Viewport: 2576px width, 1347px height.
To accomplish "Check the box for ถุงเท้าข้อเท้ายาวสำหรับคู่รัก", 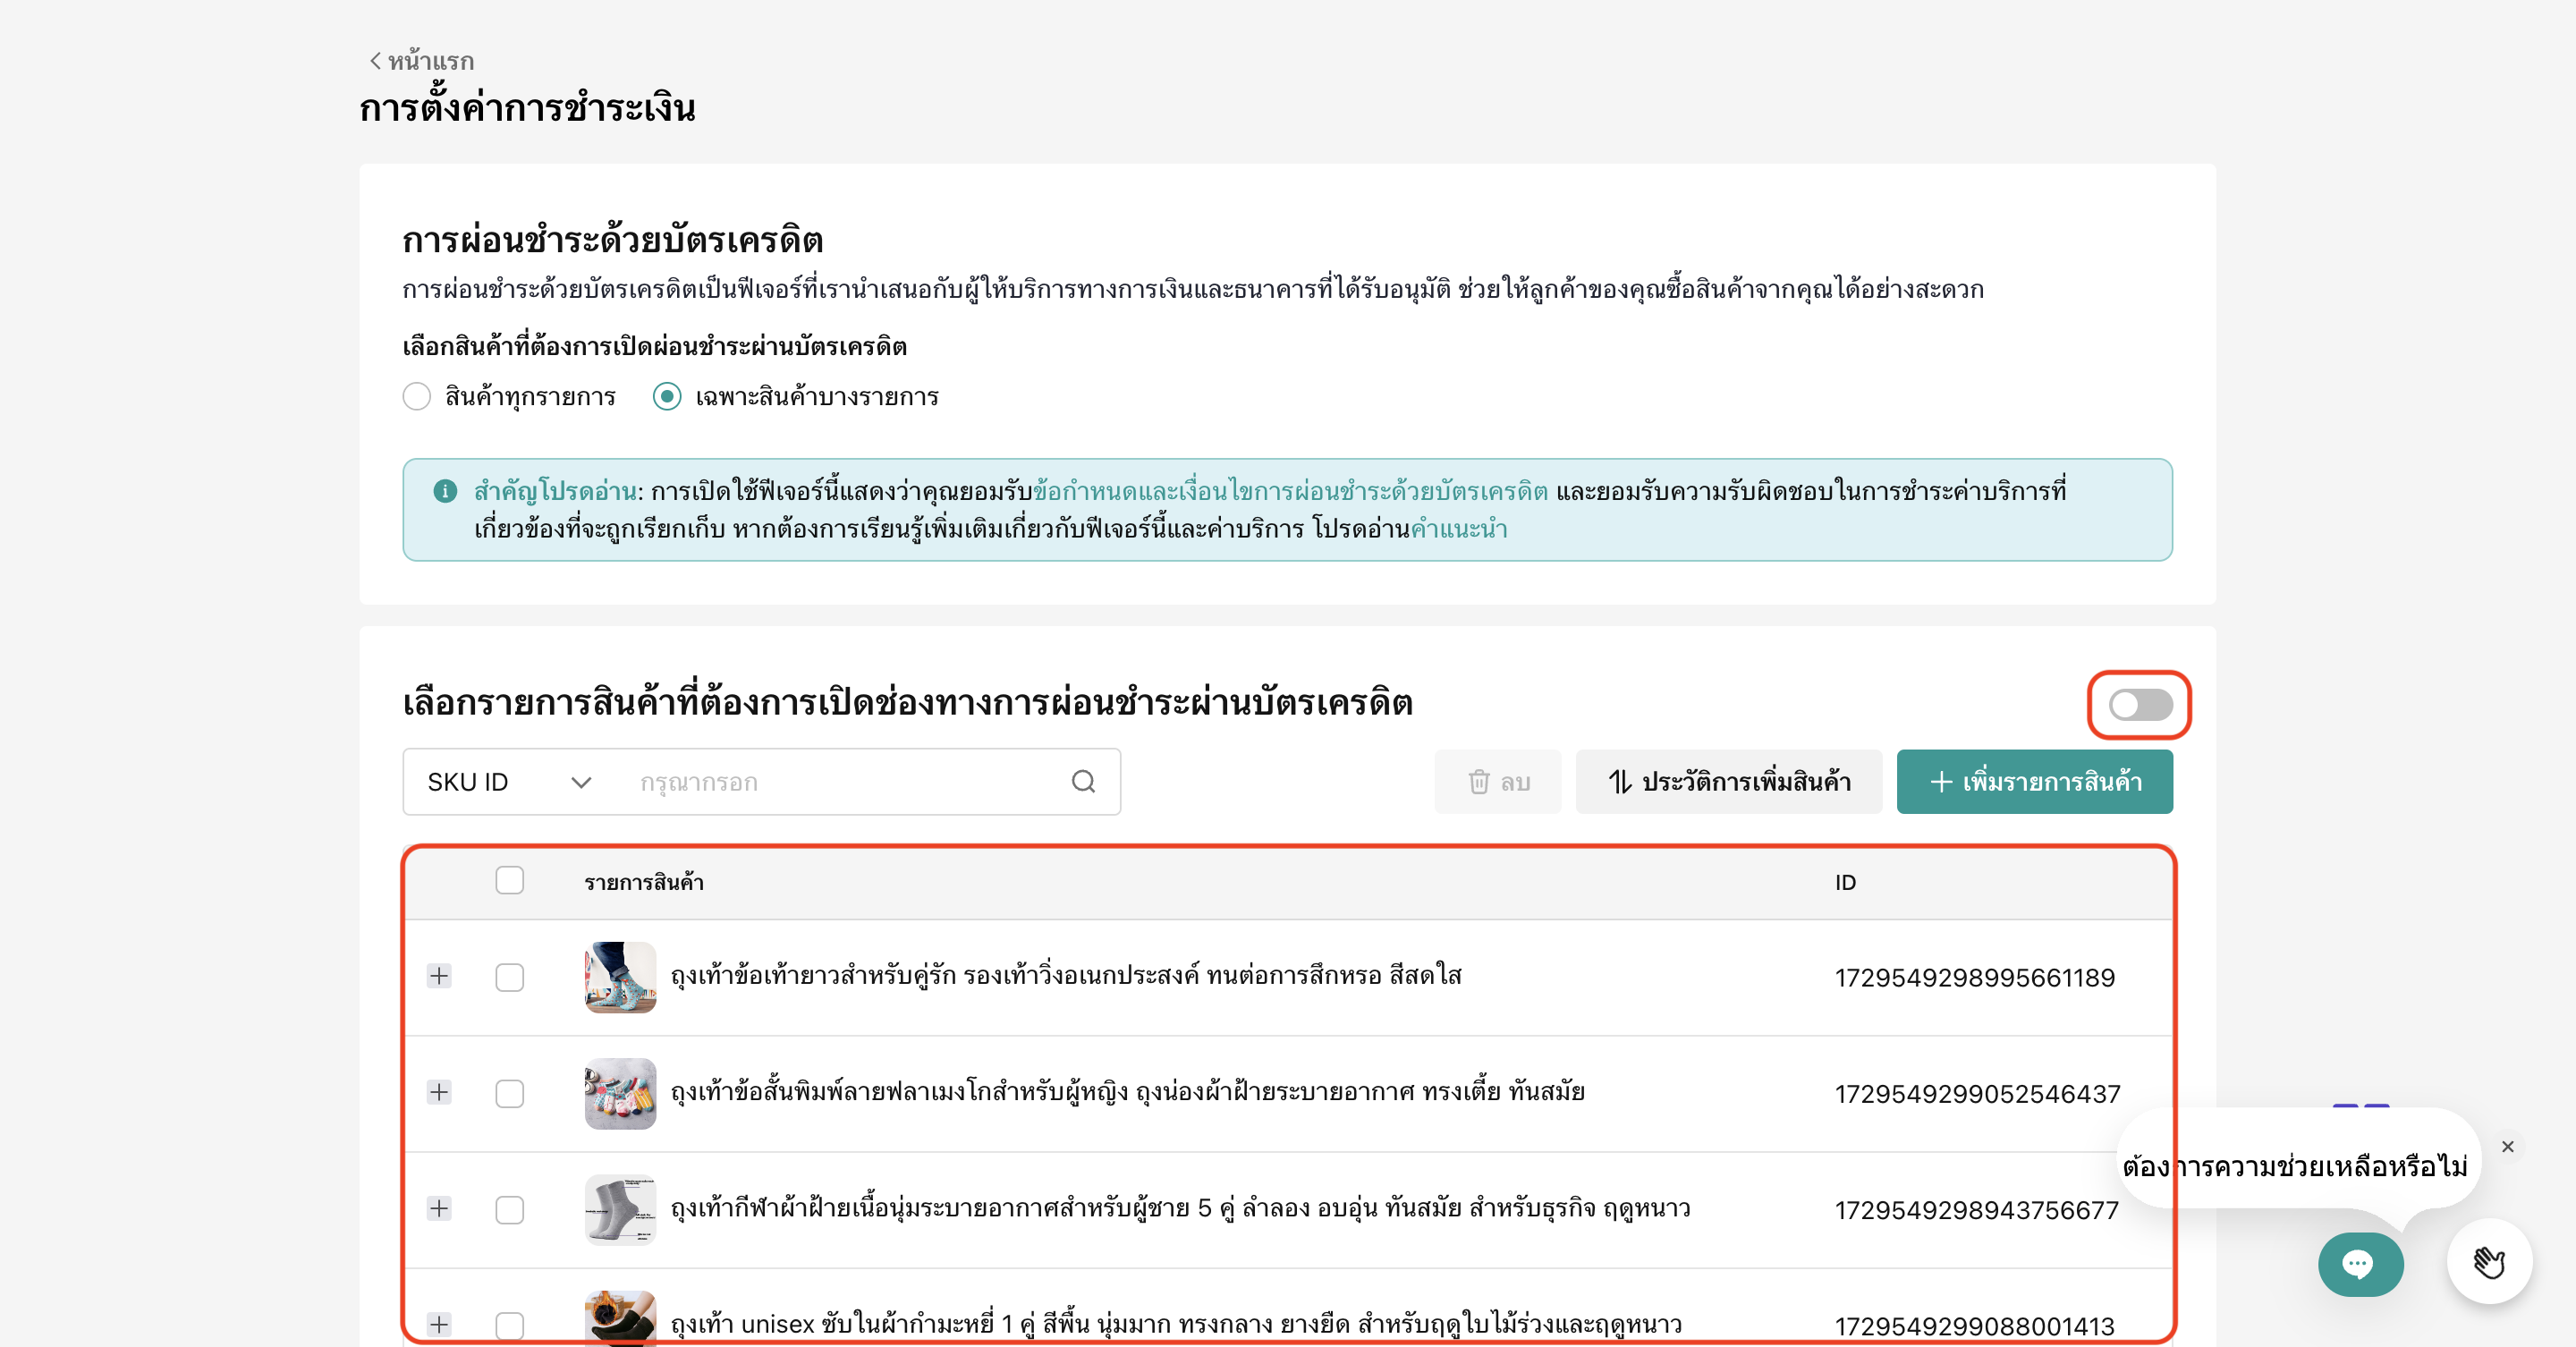I will pyautogui.click(x=509, y=977).
